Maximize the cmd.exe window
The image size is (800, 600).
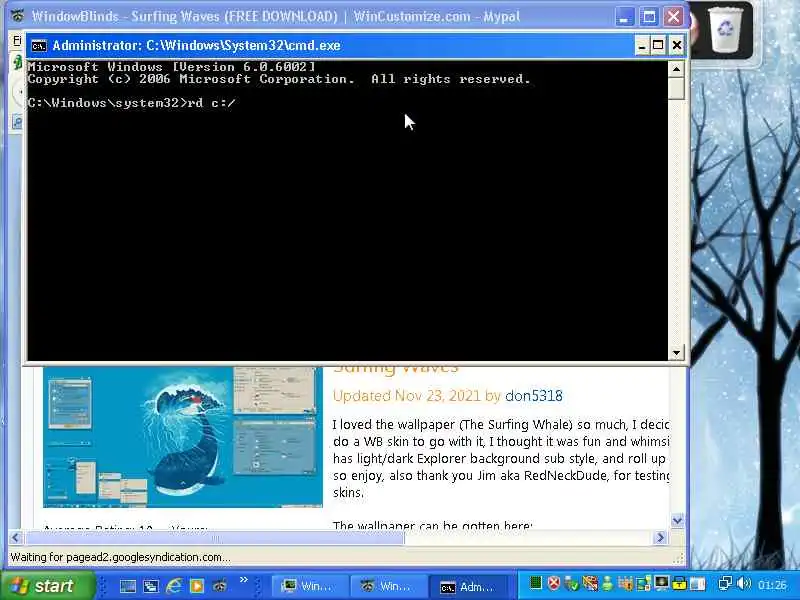pyautogui.click(x=659, y=45)
